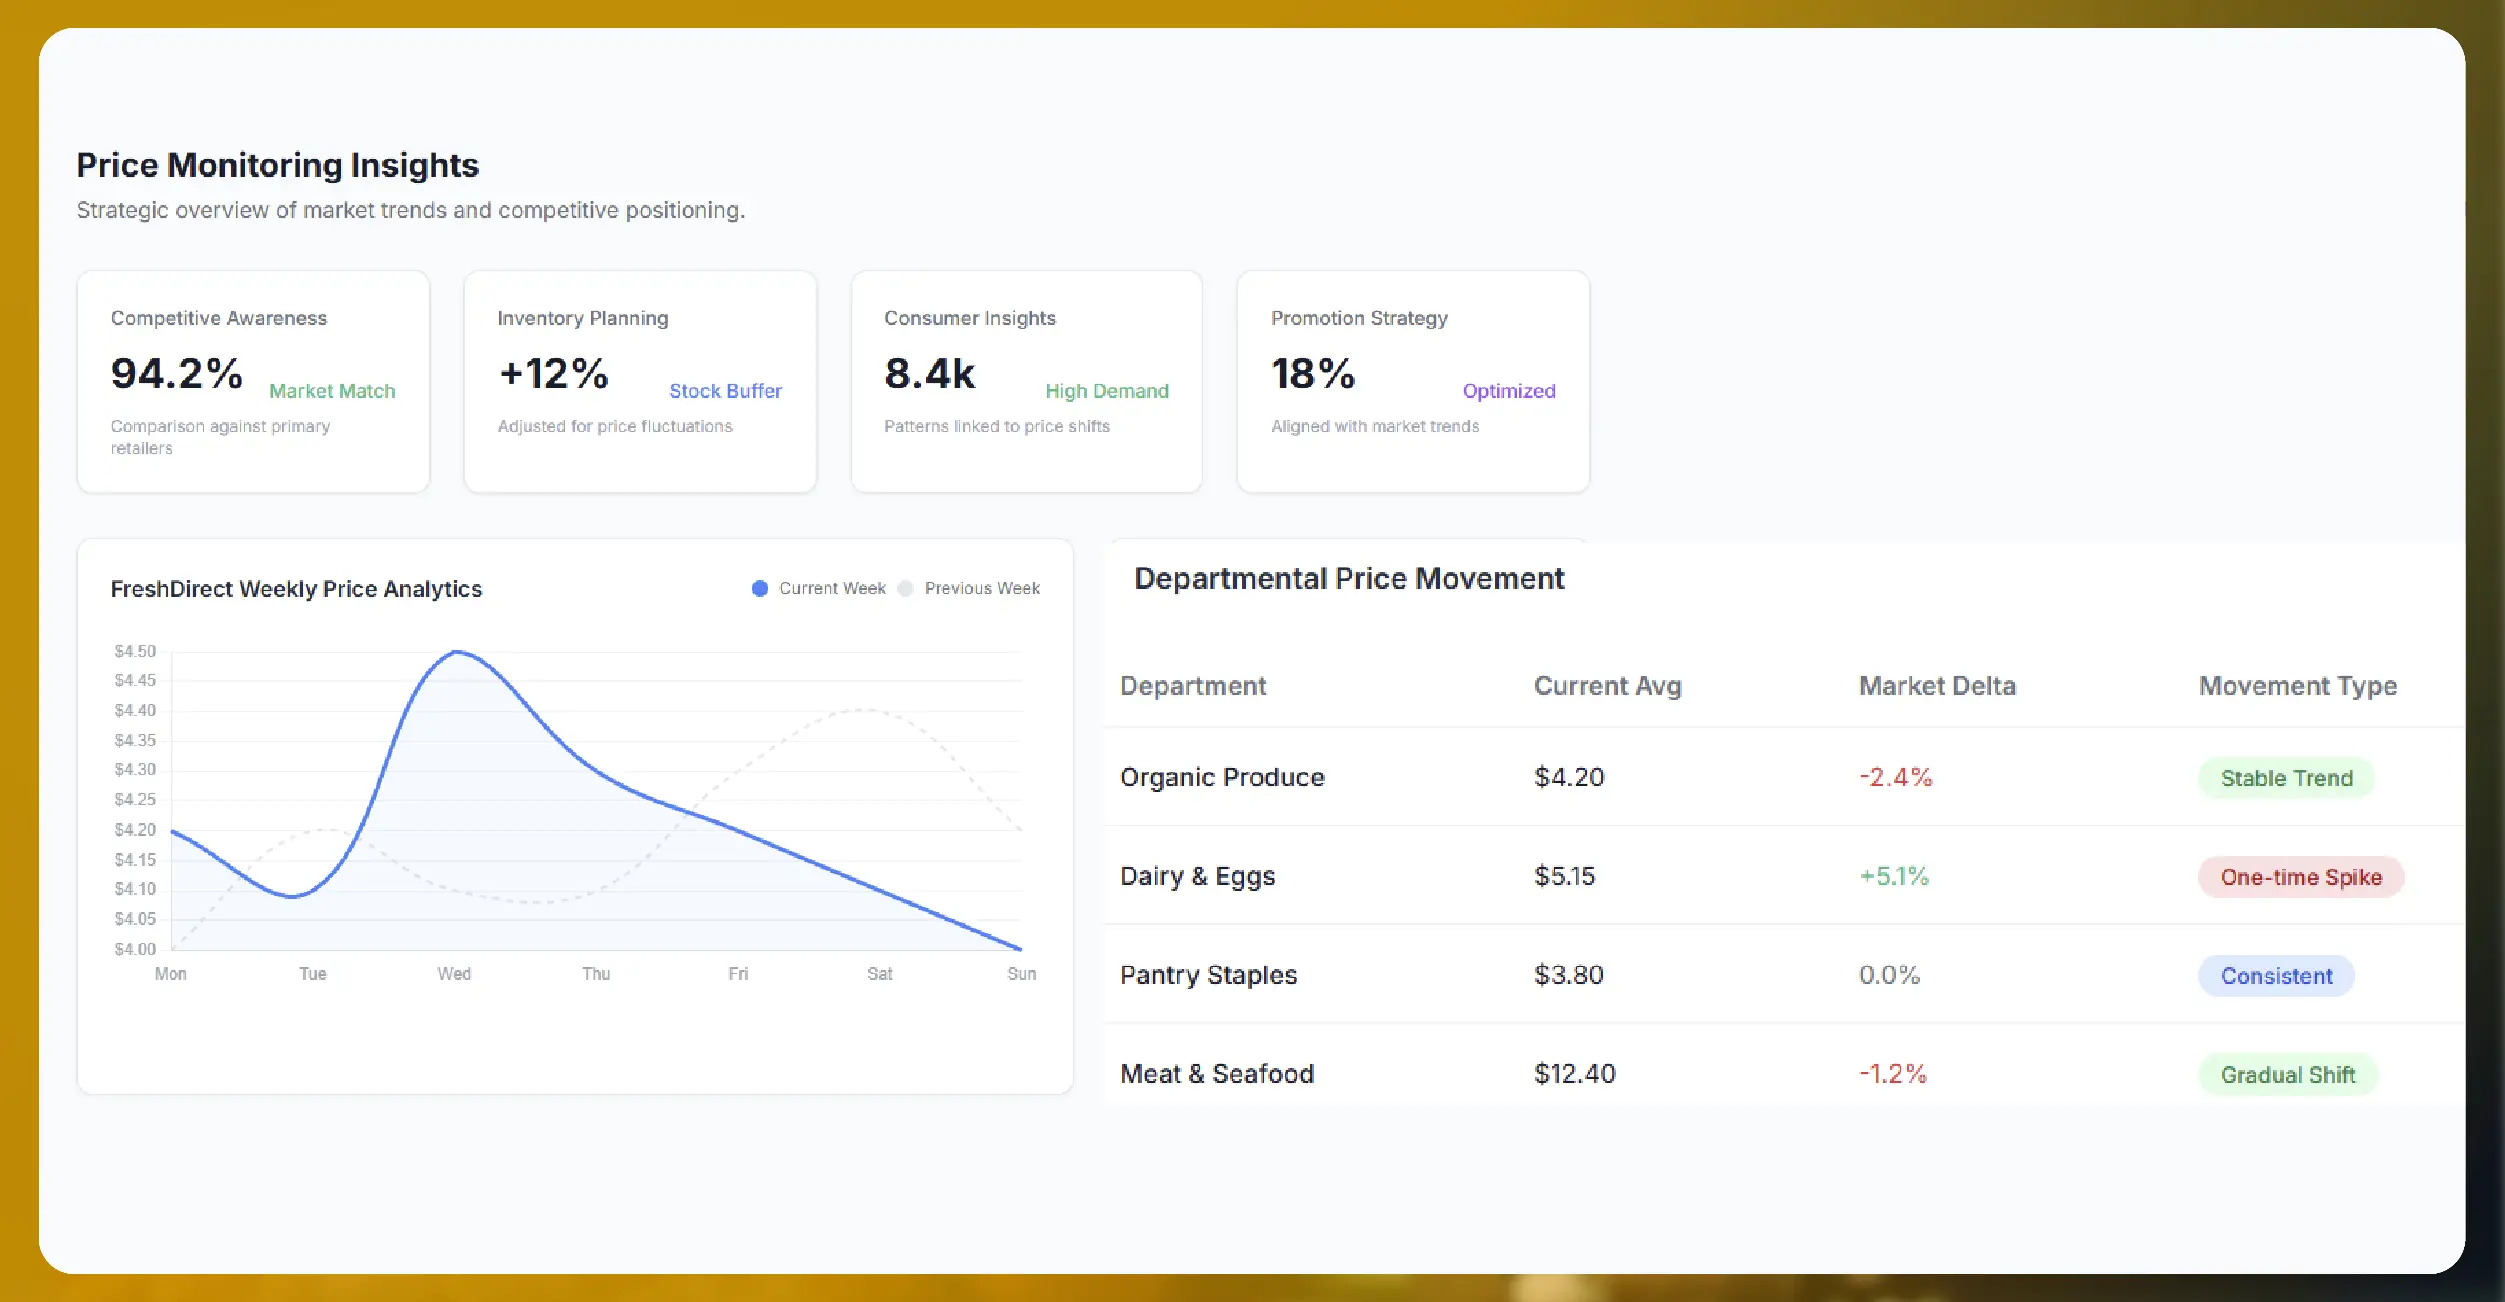Toggle the Current Week legend indicator
Image resolution: width=2505 pixels, height=1302 pixels.
[x=818, y=588]
